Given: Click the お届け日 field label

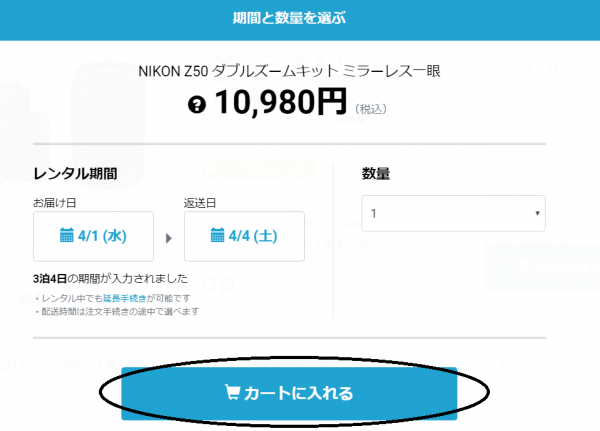Looking at the screenshot, I should coord(55,203).
